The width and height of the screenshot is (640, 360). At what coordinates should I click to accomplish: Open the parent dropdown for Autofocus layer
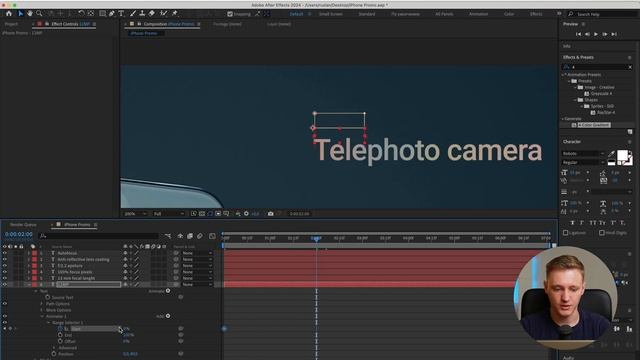tap(197, 253)
